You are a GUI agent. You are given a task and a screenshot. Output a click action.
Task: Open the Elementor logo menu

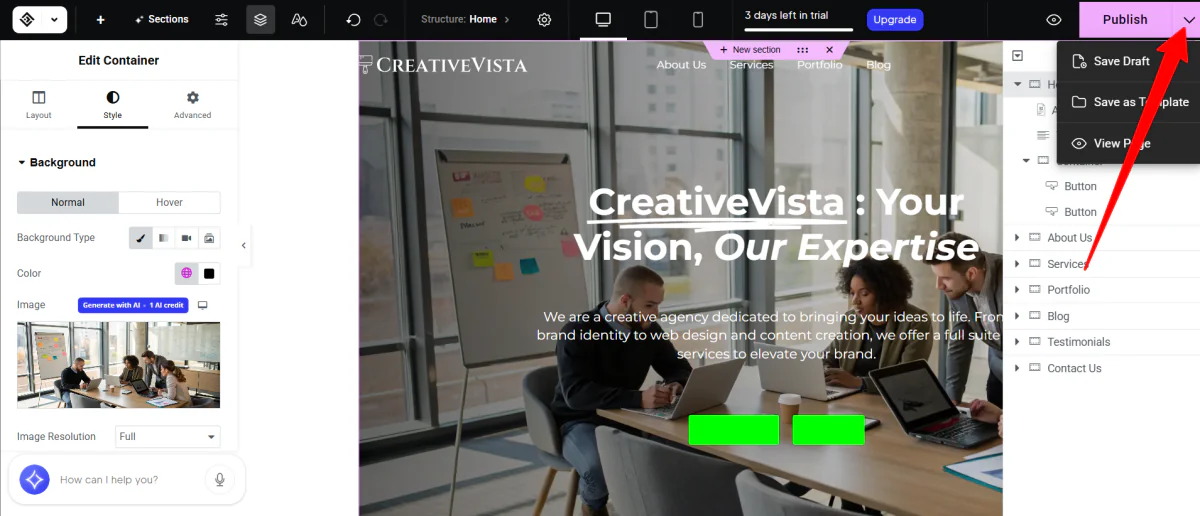40,19
